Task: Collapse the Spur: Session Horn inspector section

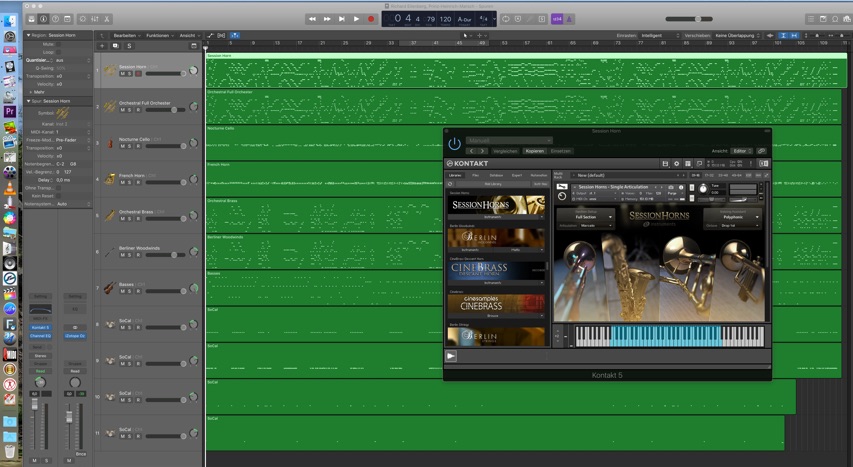Action: pos(28,101)
